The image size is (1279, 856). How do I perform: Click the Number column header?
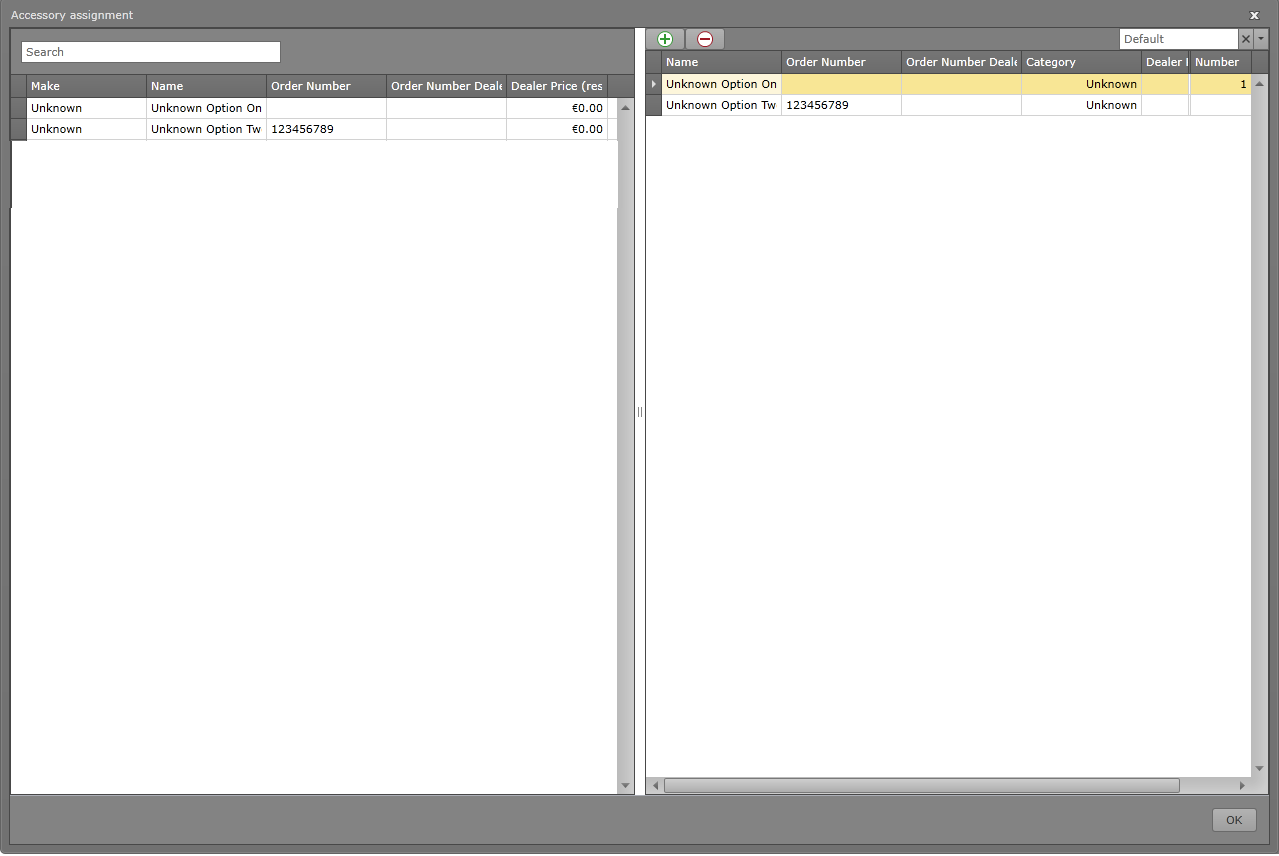[1221, 62]
